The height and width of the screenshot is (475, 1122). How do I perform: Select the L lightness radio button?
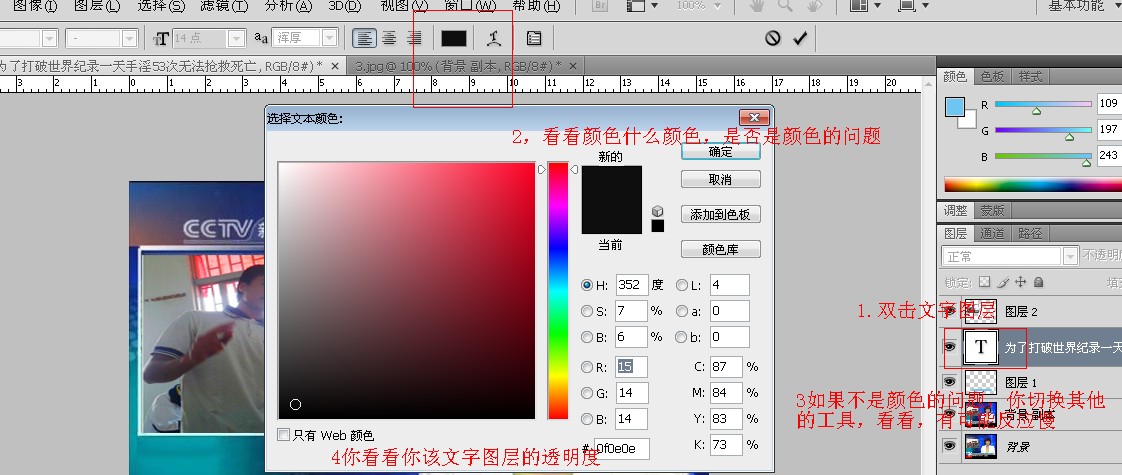[682, 285]
